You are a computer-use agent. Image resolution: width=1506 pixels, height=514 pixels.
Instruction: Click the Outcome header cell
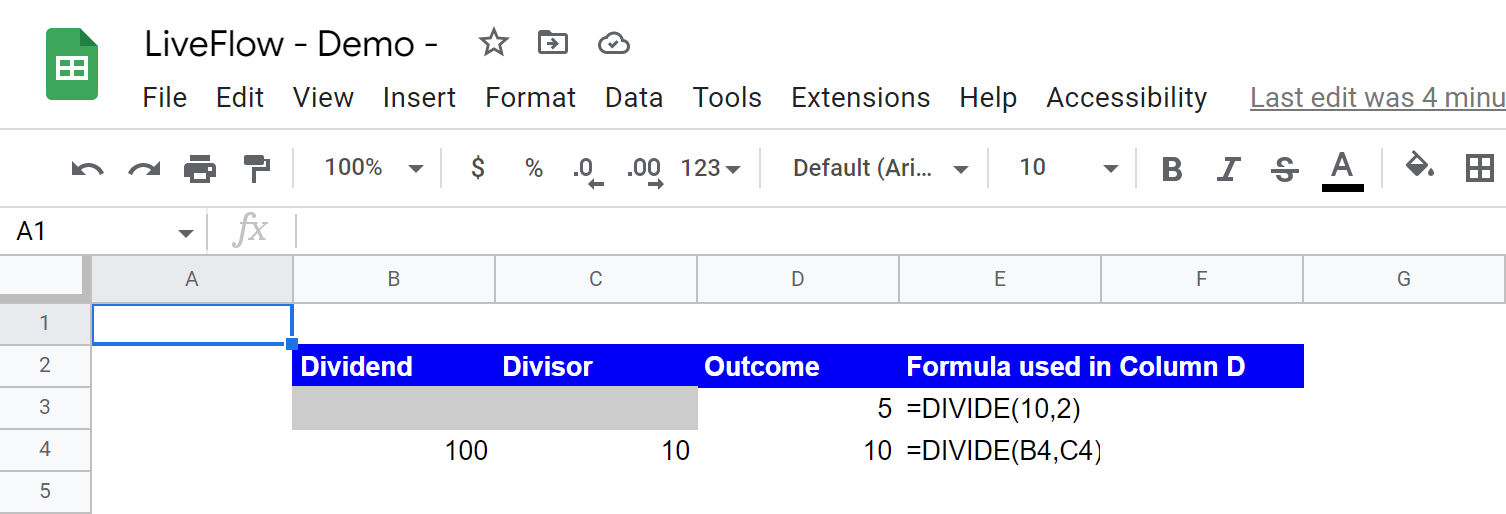[x=798, y=366]
